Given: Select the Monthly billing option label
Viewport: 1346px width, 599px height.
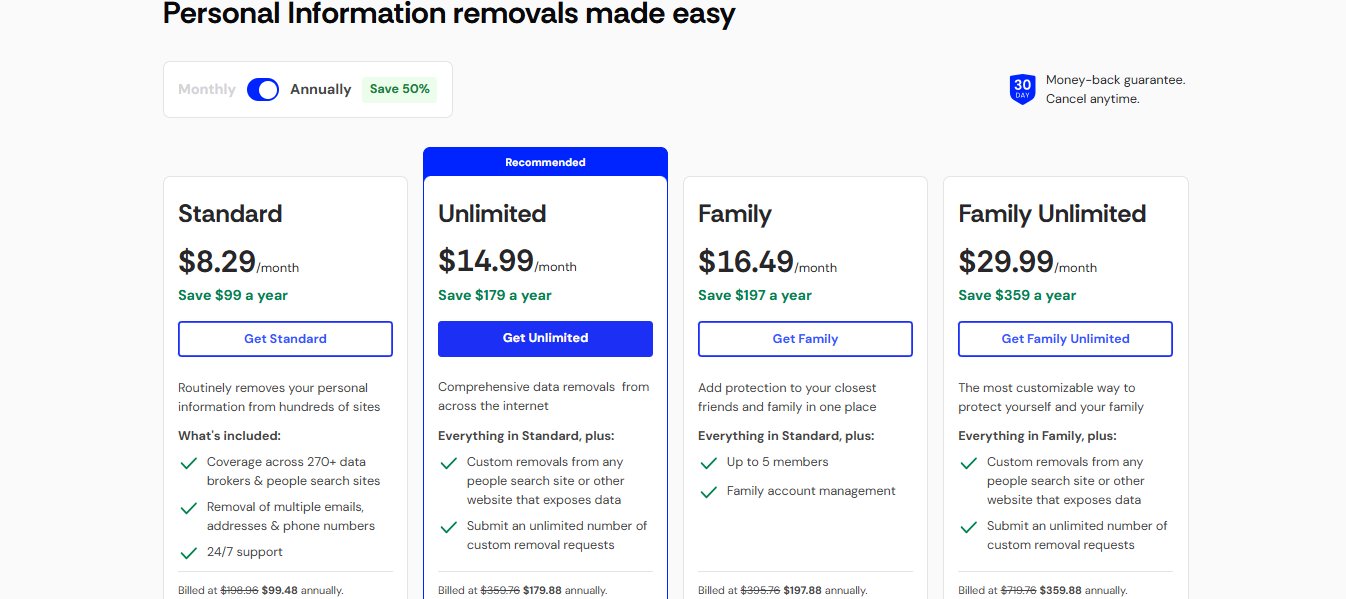Looking at the screenshot, I should [x=207, y=89].
